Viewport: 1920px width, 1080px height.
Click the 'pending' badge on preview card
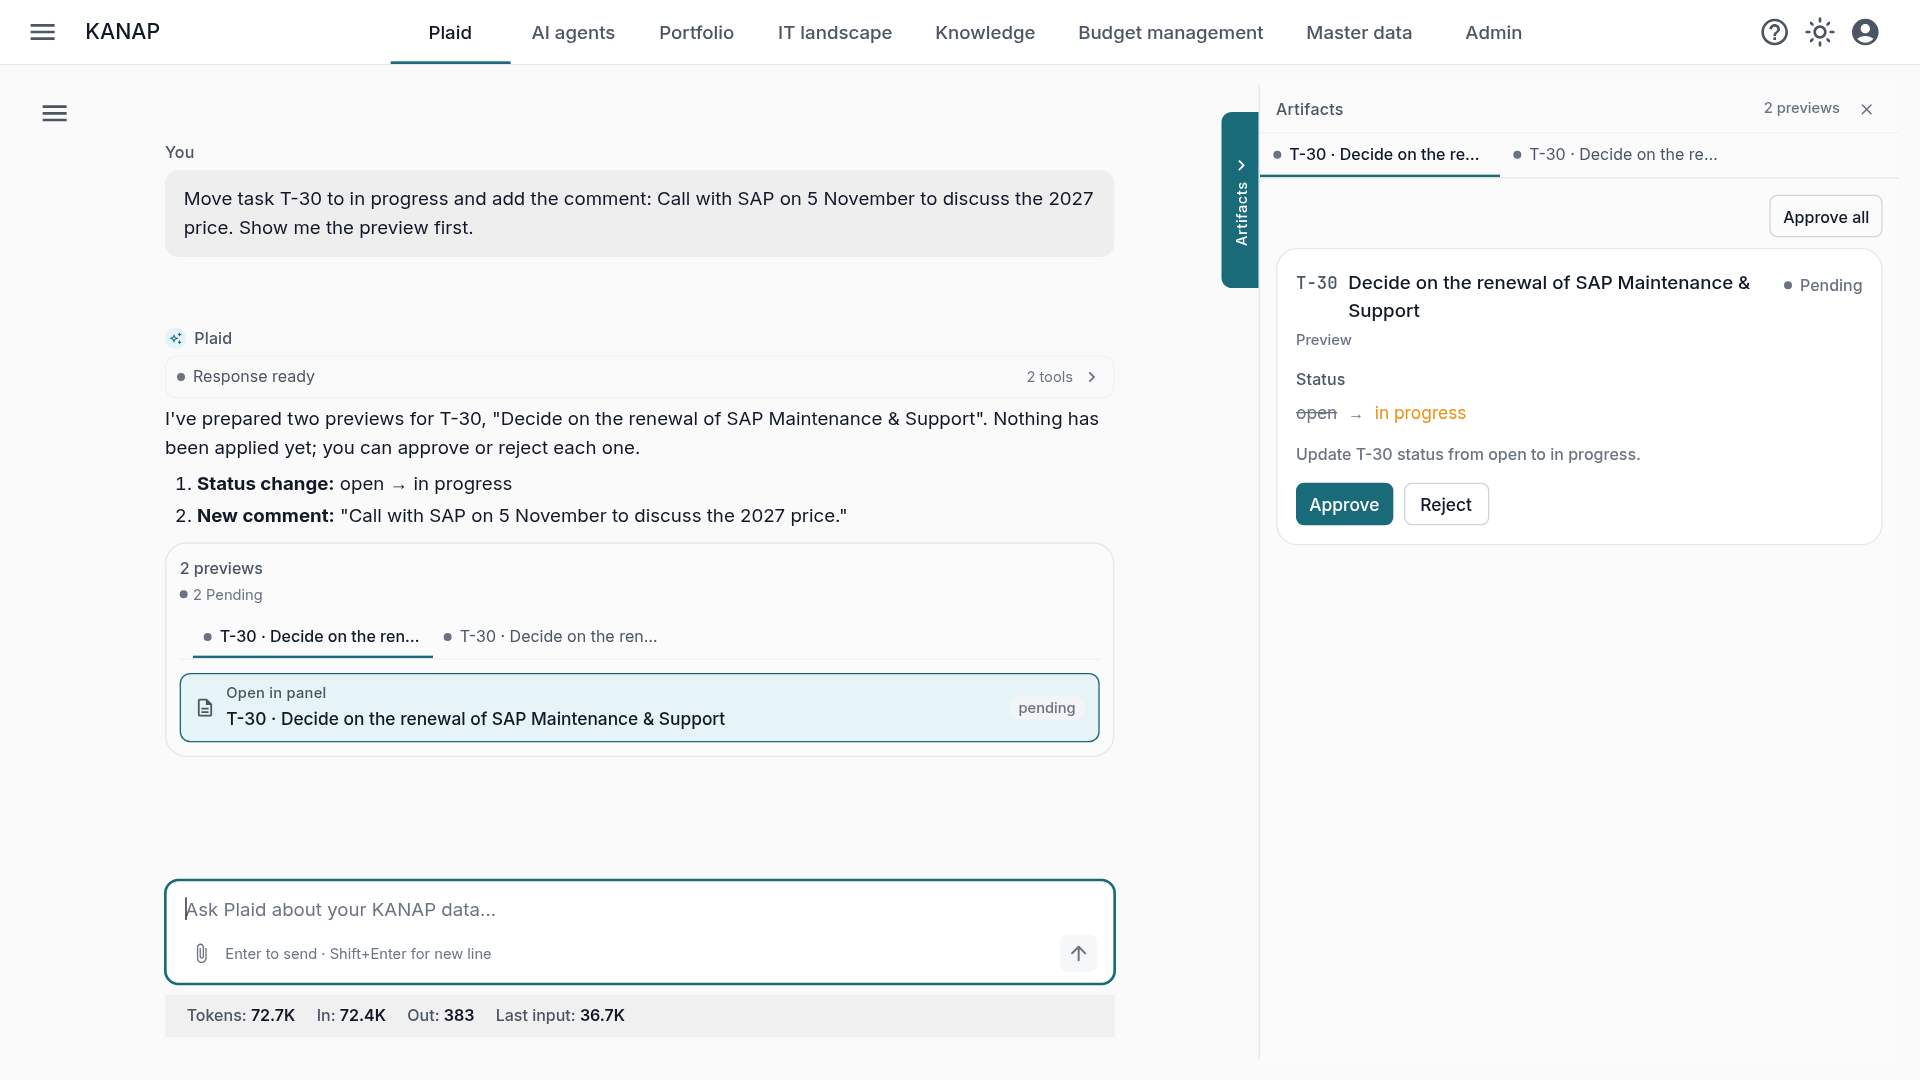click(1047, 708)
